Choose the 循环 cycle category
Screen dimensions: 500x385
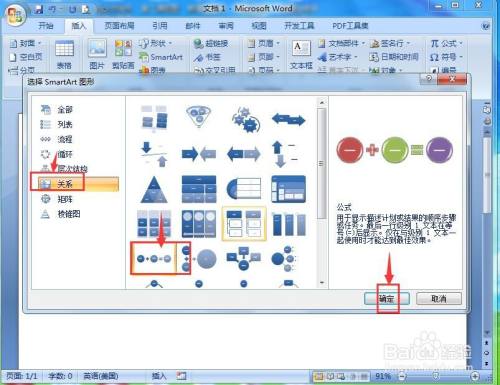coord(65,154)
